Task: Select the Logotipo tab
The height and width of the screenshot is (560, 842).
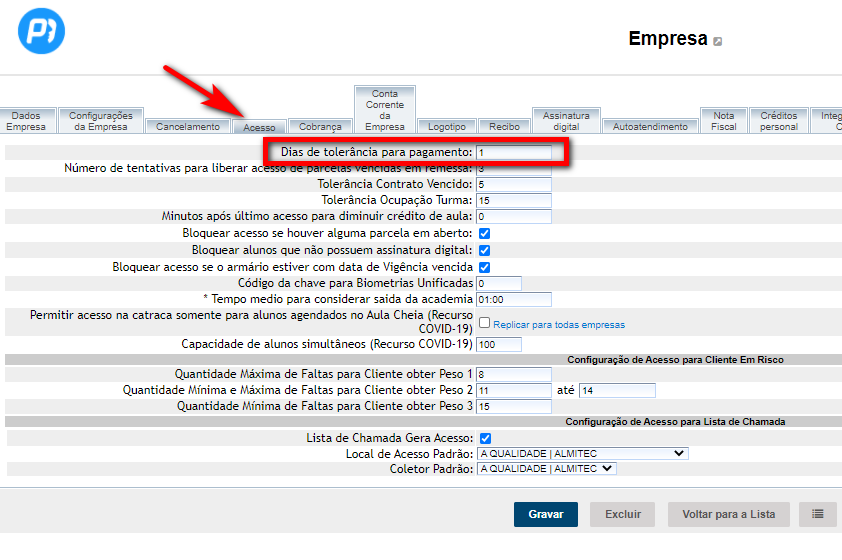Action: [446, 127]
